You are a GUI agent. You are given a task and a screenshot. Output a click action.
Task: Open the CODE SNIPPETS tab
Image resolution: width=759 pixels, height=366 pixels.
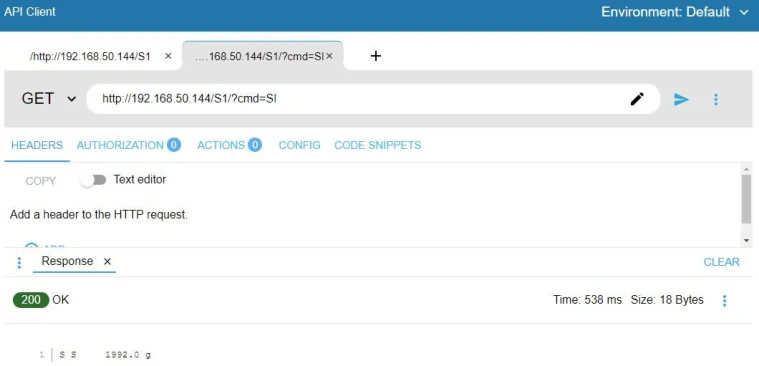378,145
